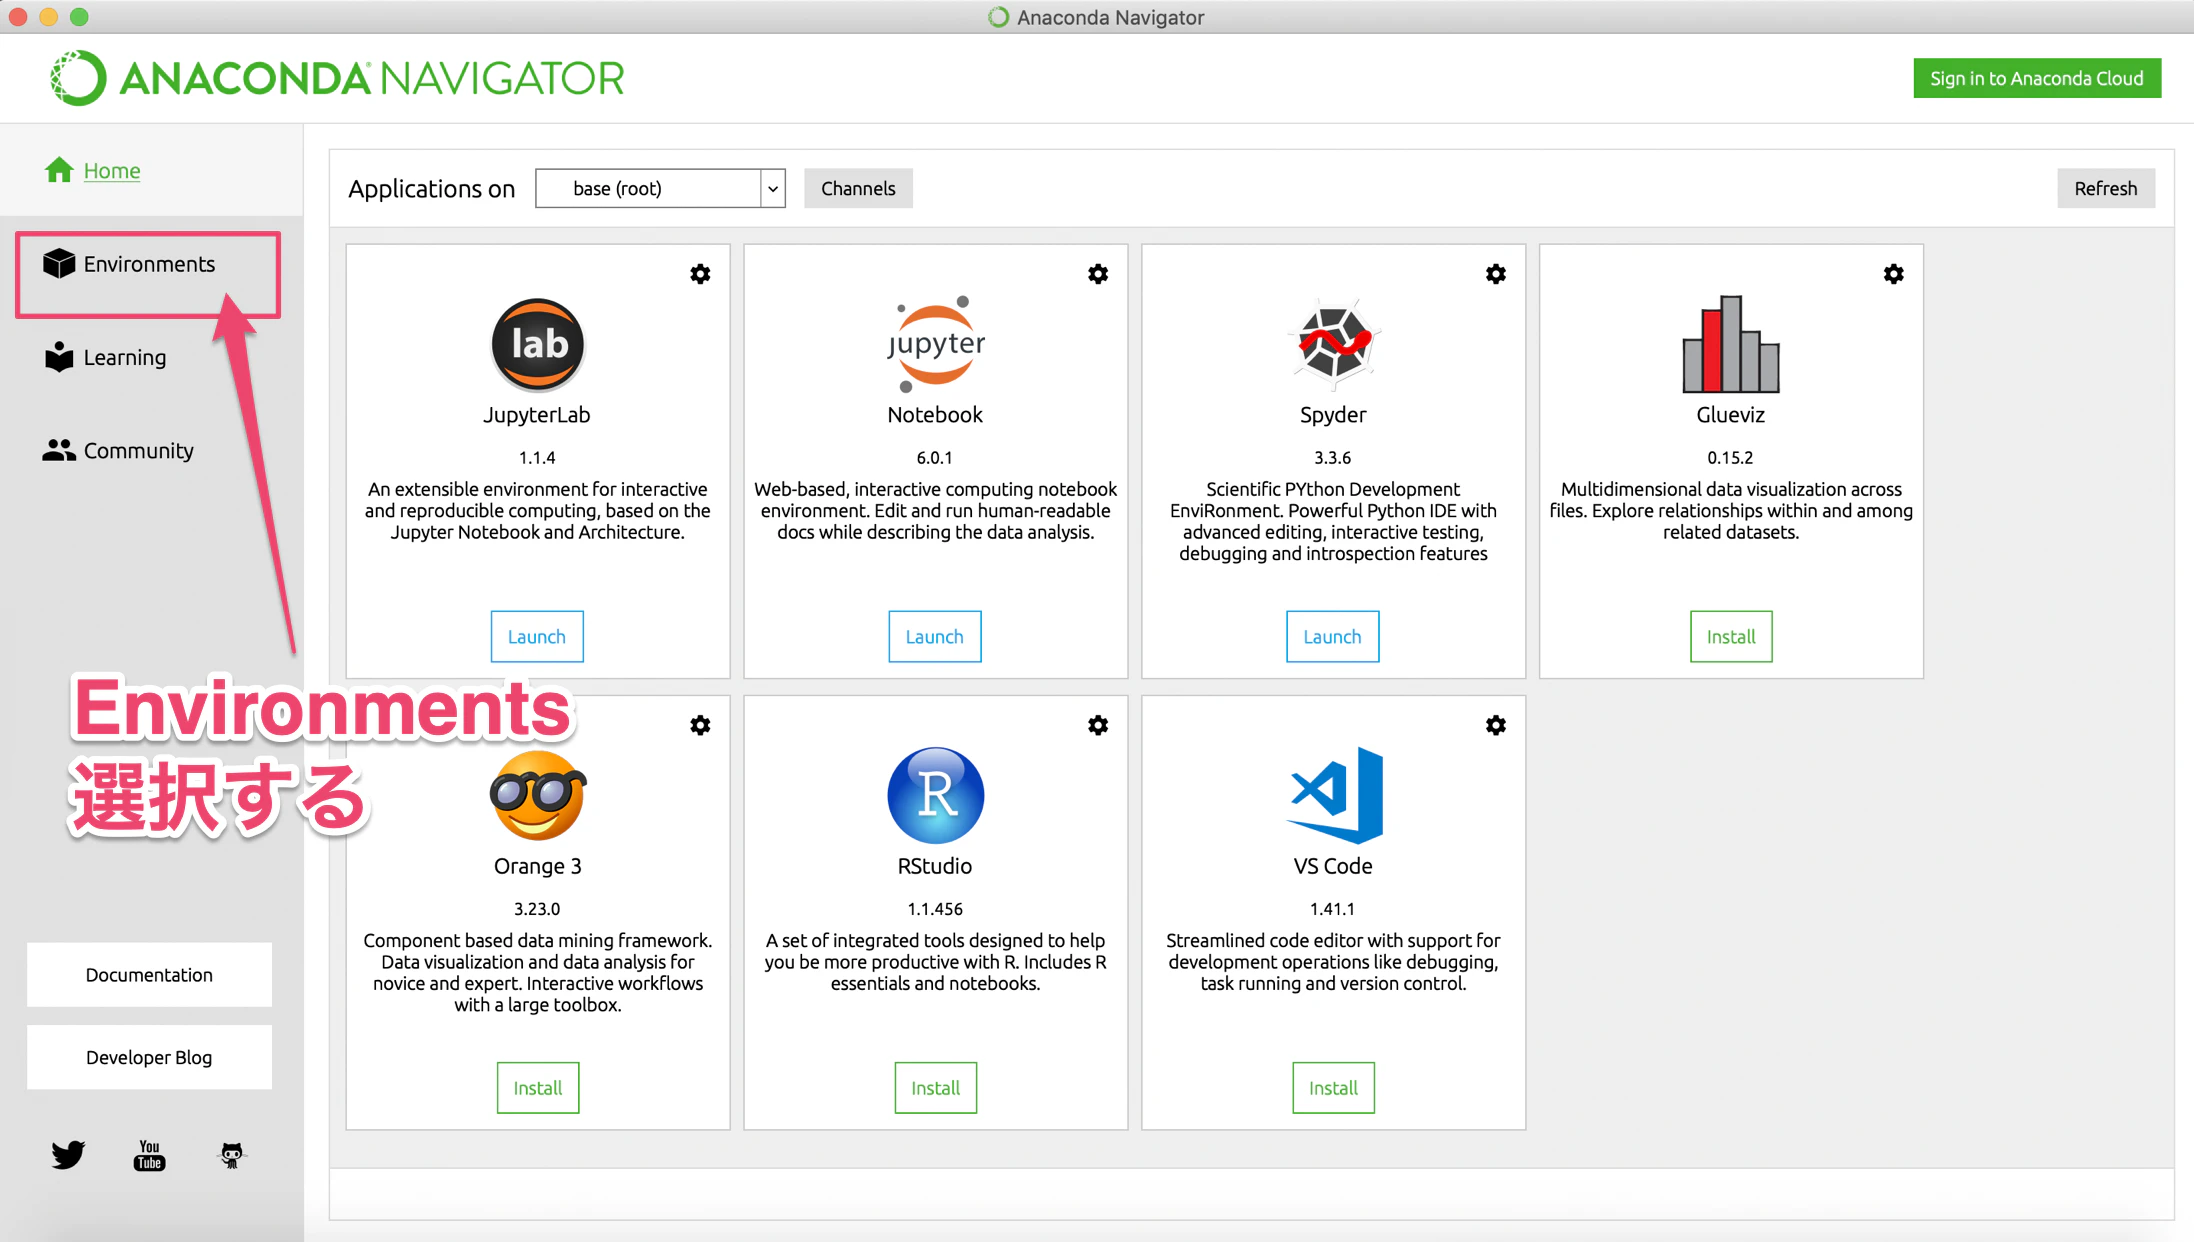
Task: Open Orange 3 card settings gear
Action: (x=700, y=725)
